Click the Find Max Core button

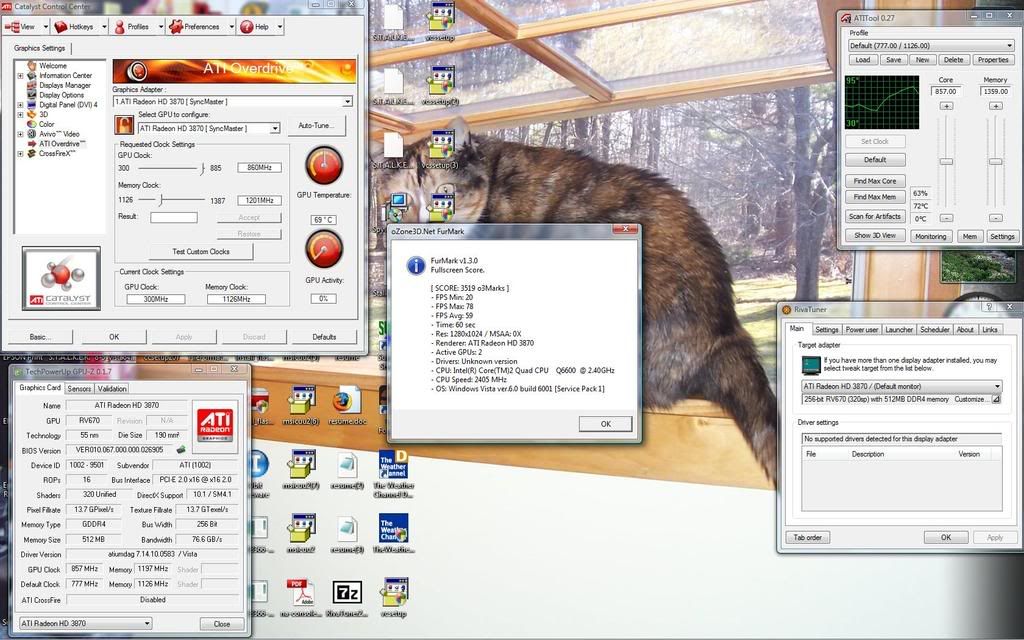[x=875, y=181]
